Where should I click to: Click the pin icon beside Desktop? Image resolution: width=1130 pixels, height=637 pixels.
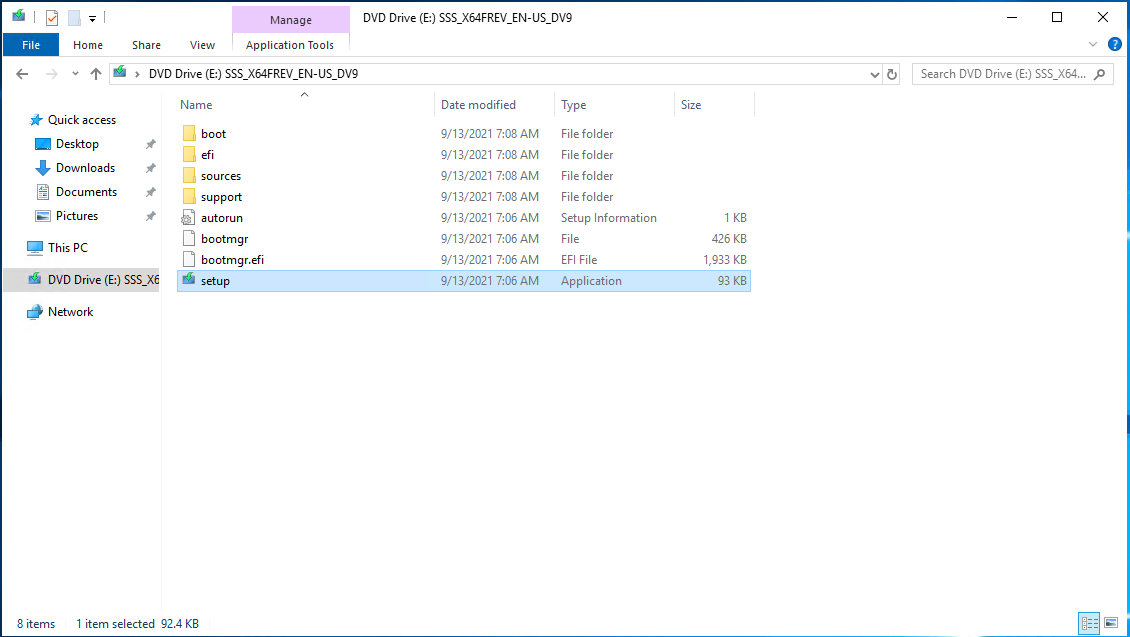tap(151, 144)
